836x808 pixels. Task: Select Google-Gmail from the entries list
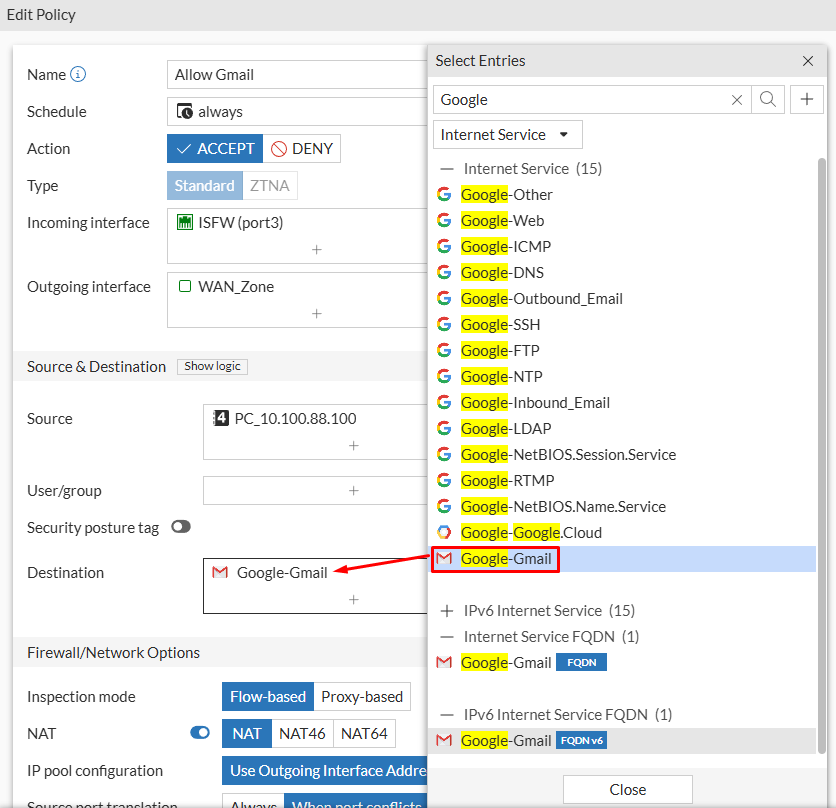(495, 558)
